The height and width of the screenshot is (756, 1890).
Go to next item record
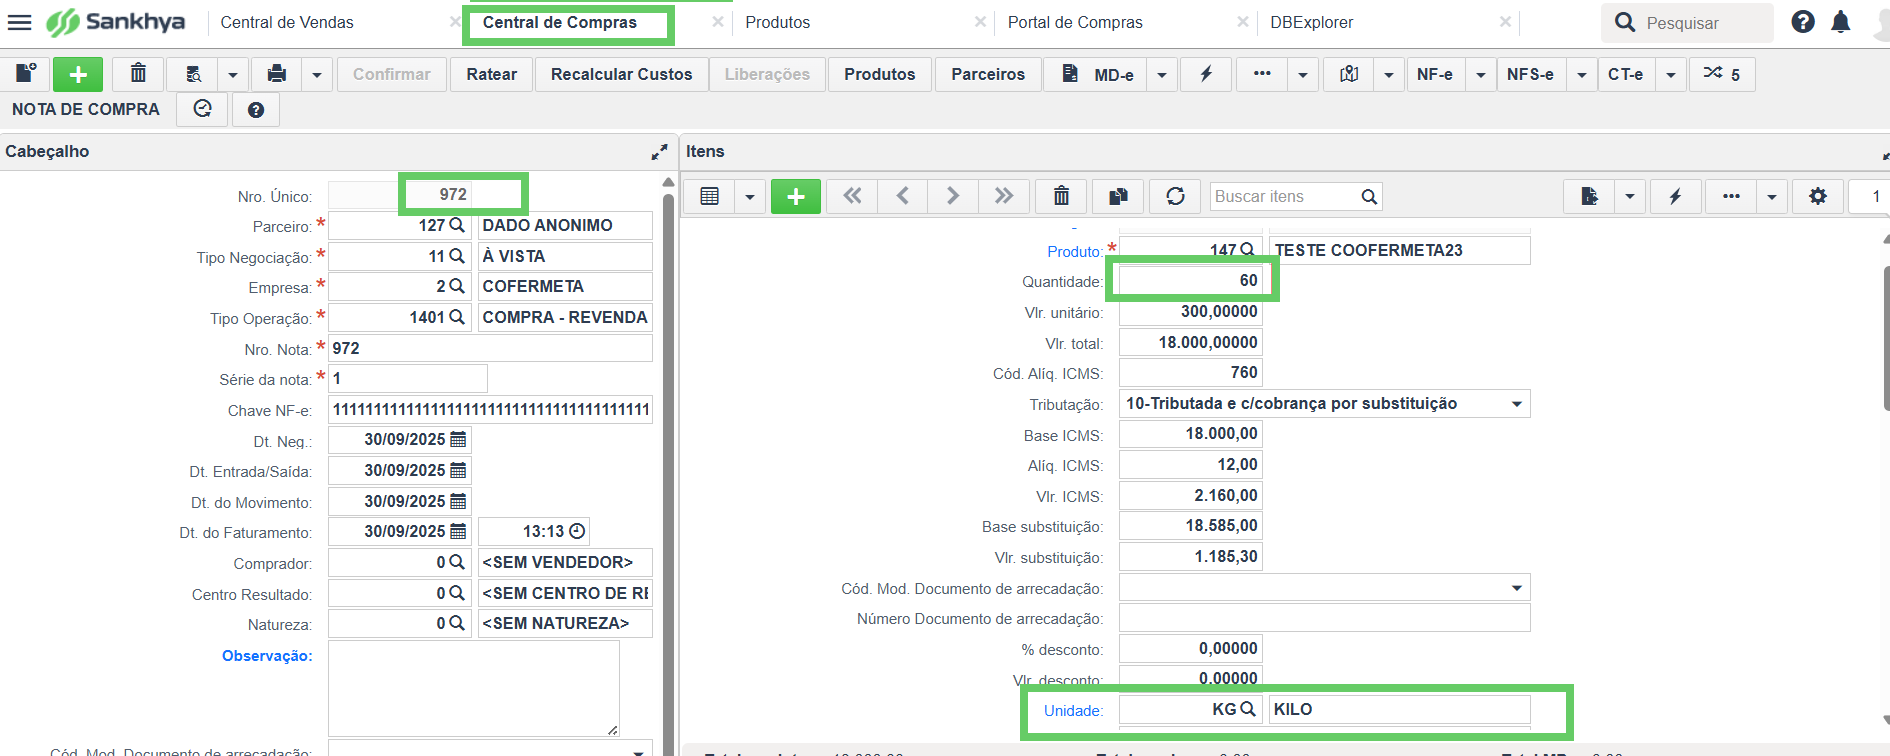pos(953,196)
